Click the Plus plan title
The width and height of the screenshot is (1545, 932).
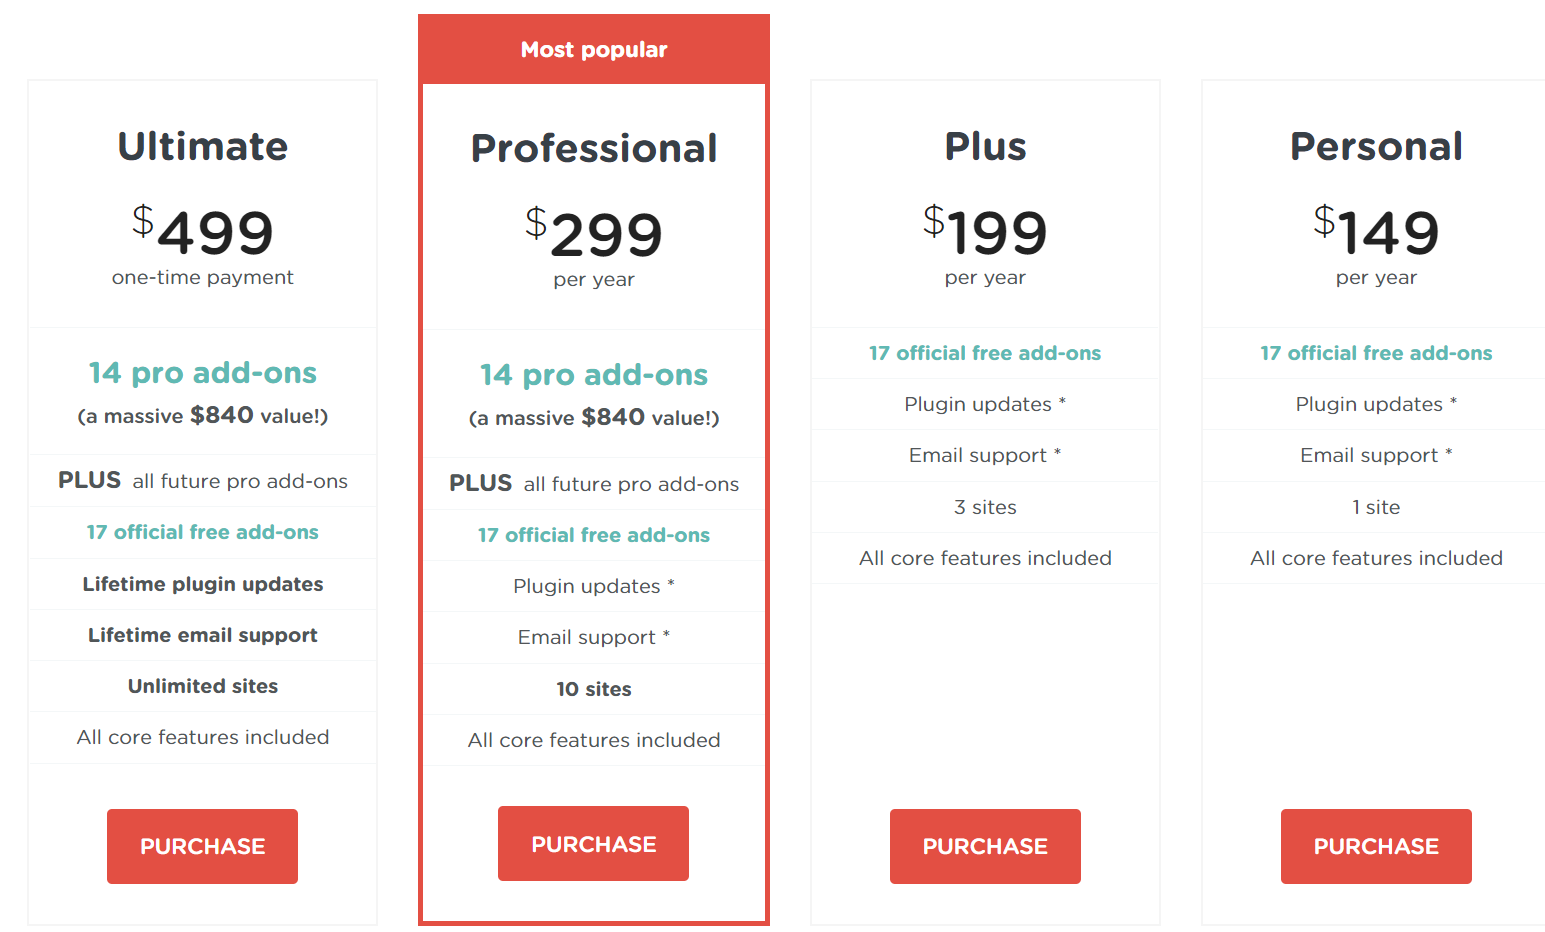click(984, 147)
